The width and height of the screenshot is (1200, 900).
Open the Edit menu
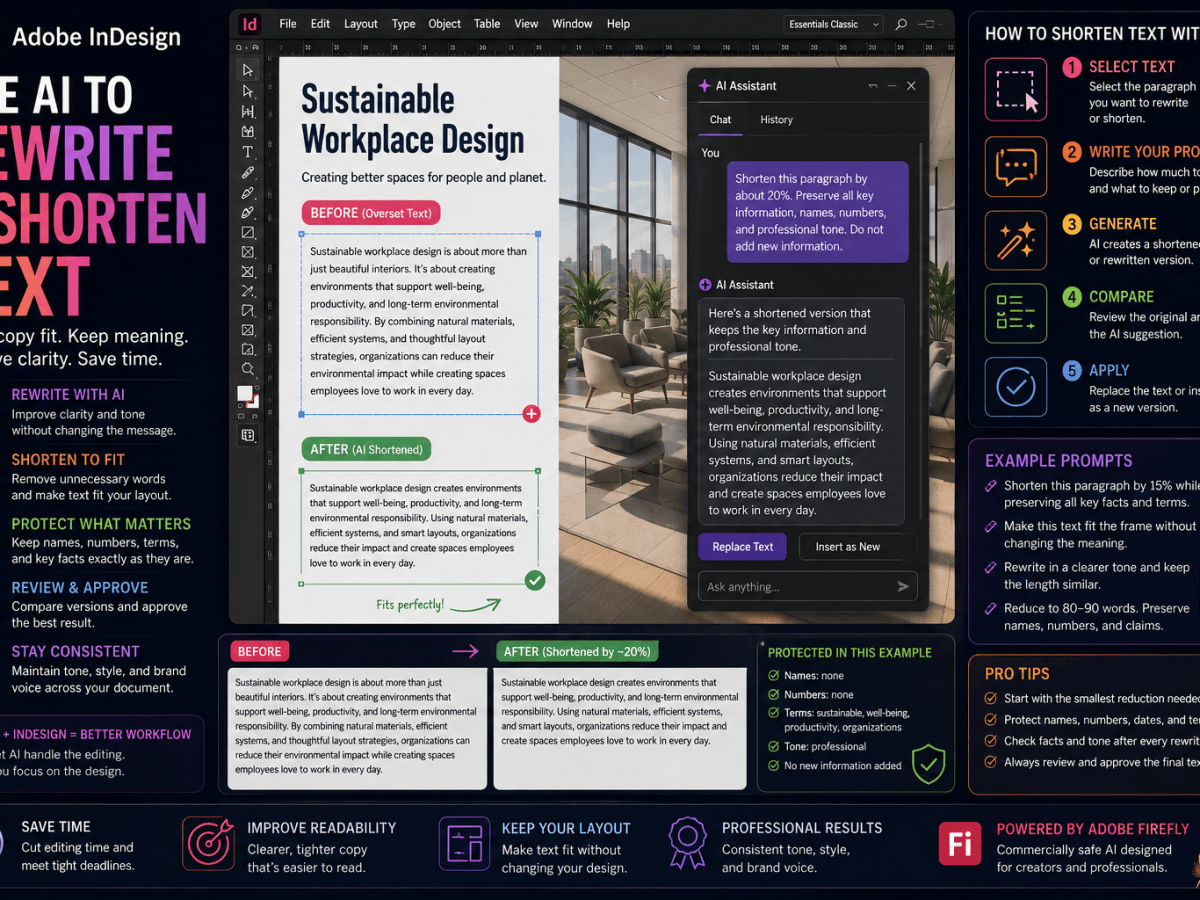(320, 24)
